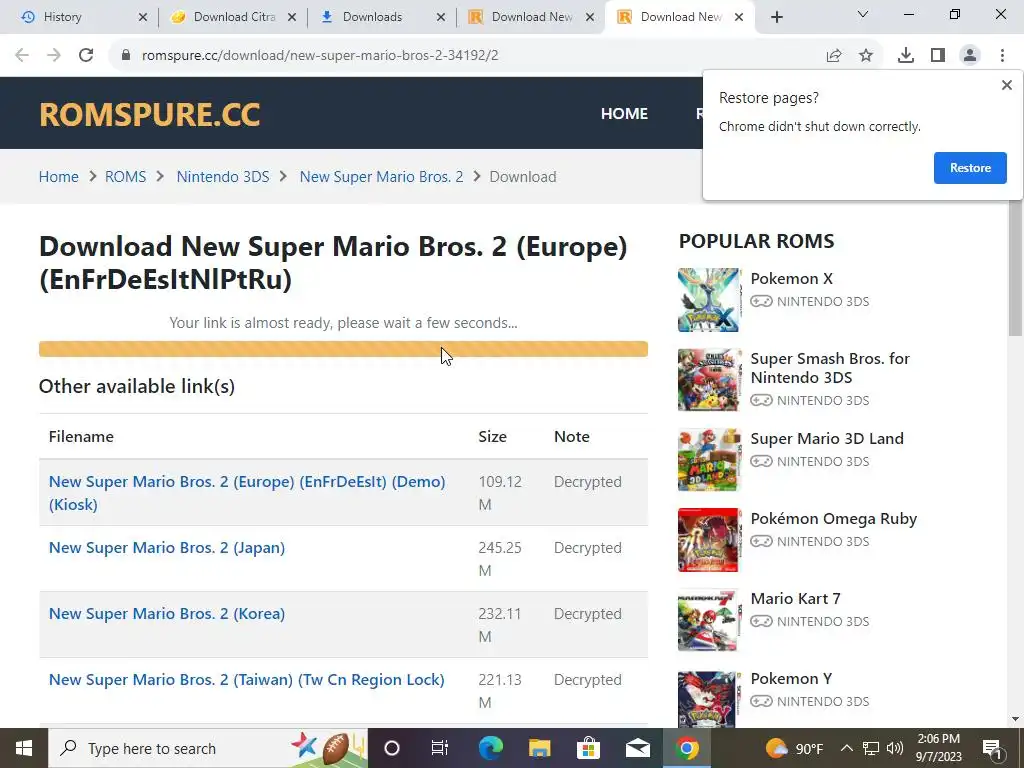The height and width of the screenshot is (768, 1024).
Task: Click the padlock site info icon
Action: tap(126, 55)
